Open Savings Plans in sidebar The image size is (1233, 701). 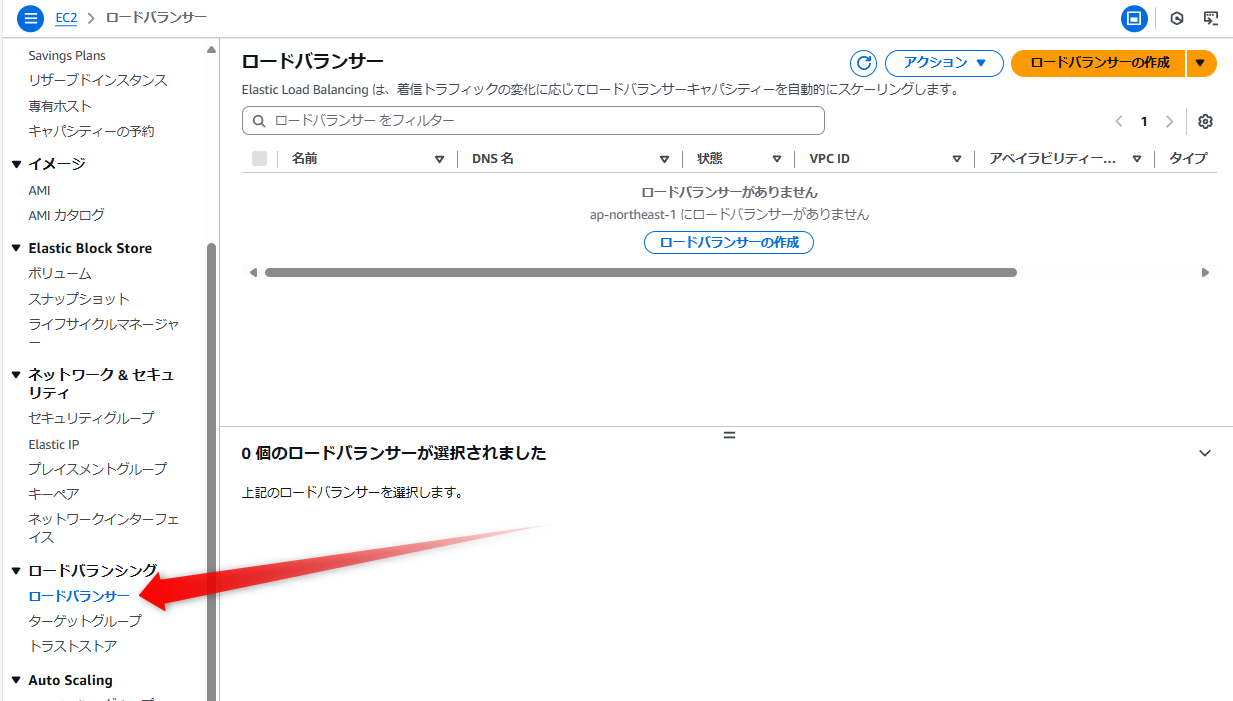(x=67, y=55)
